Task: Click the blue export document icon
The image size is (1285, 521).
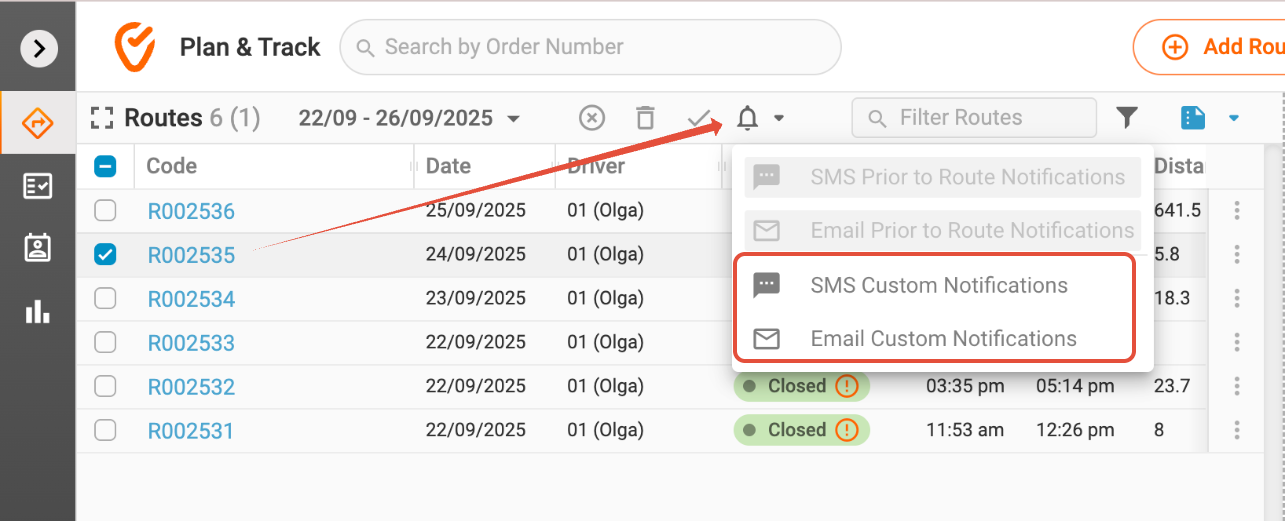Action: coord(1193,118)
